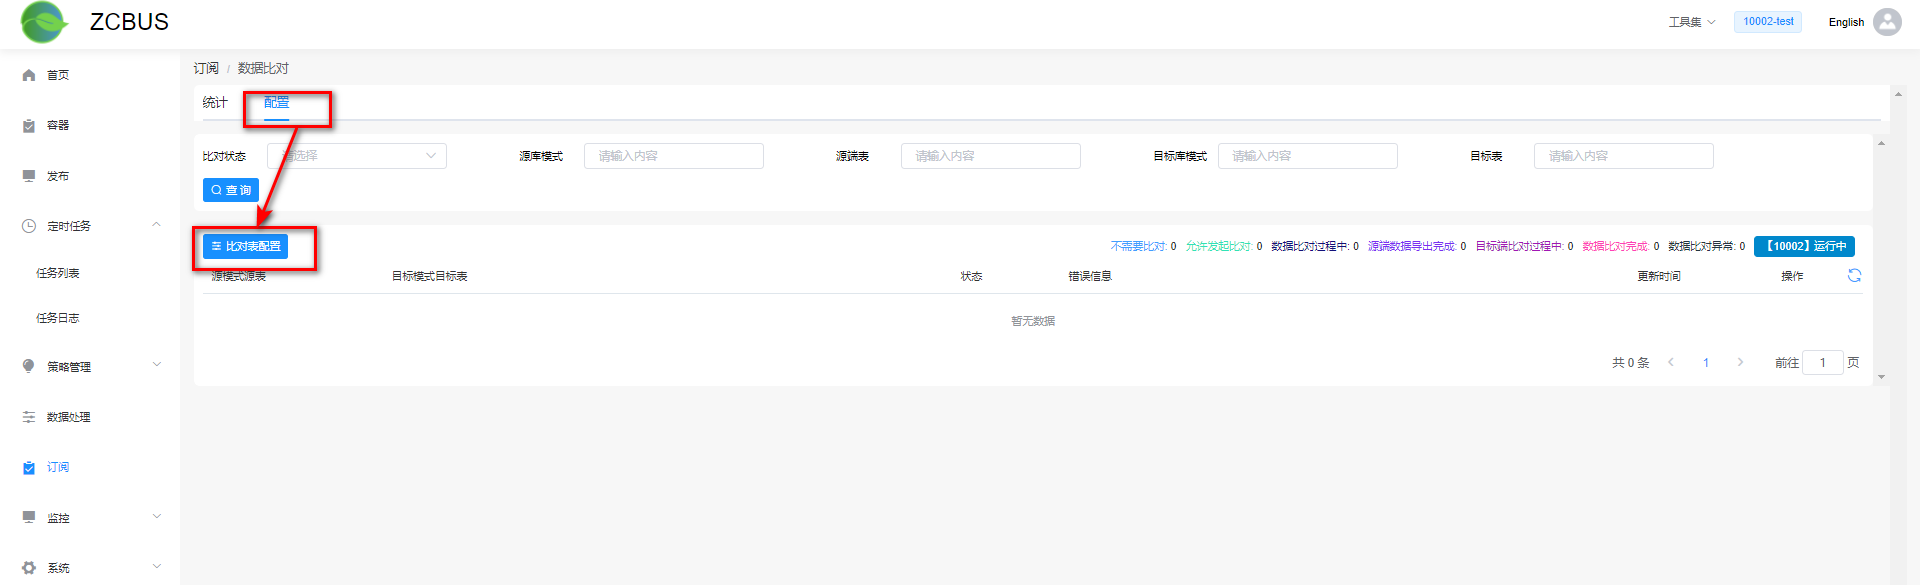
Task: Click the clock icon beside 定时任务
Action: (x=29, y=226)
